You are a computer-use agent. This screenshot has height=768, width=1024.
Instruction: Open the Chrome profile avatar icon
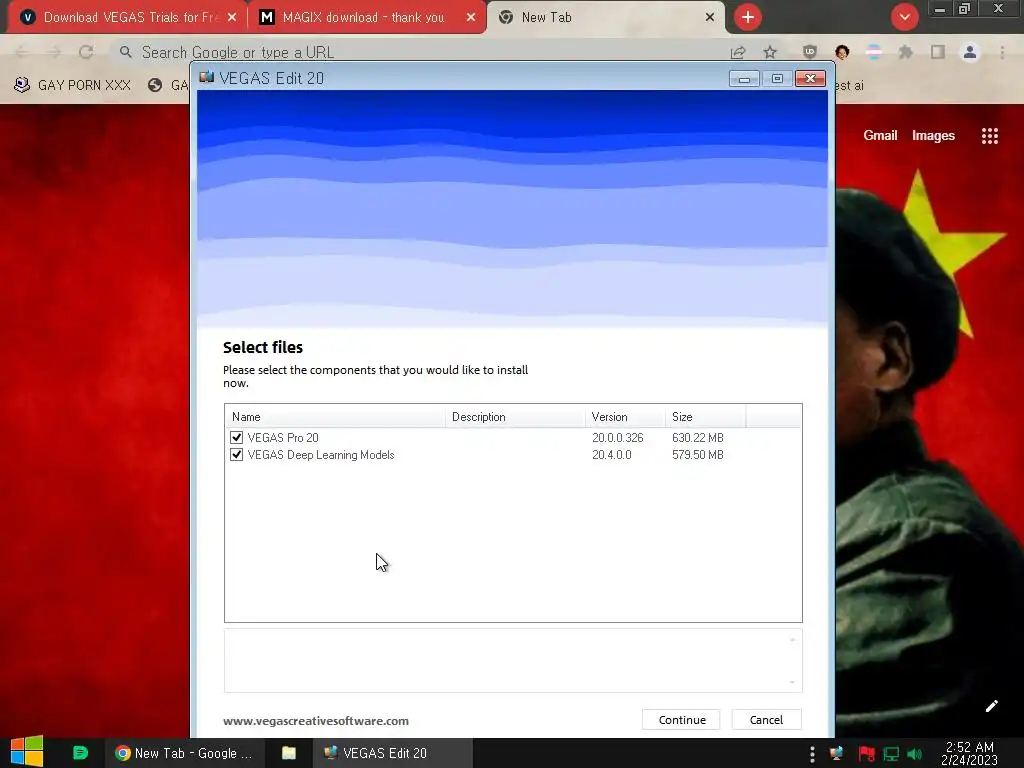[x=970, y=52]
